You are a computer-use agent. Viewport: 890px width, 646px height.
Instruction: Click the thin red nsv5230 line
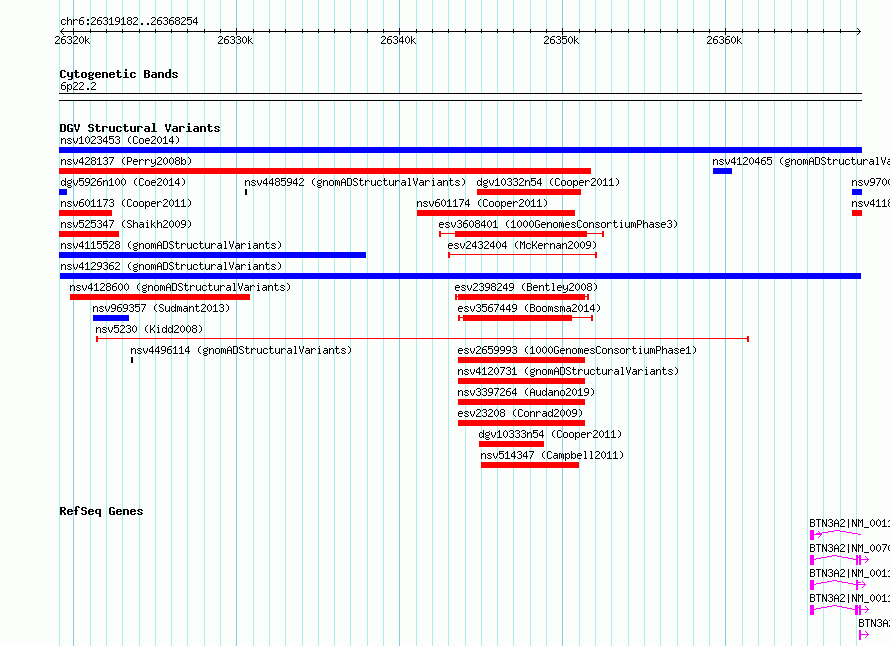pos(422,339)
